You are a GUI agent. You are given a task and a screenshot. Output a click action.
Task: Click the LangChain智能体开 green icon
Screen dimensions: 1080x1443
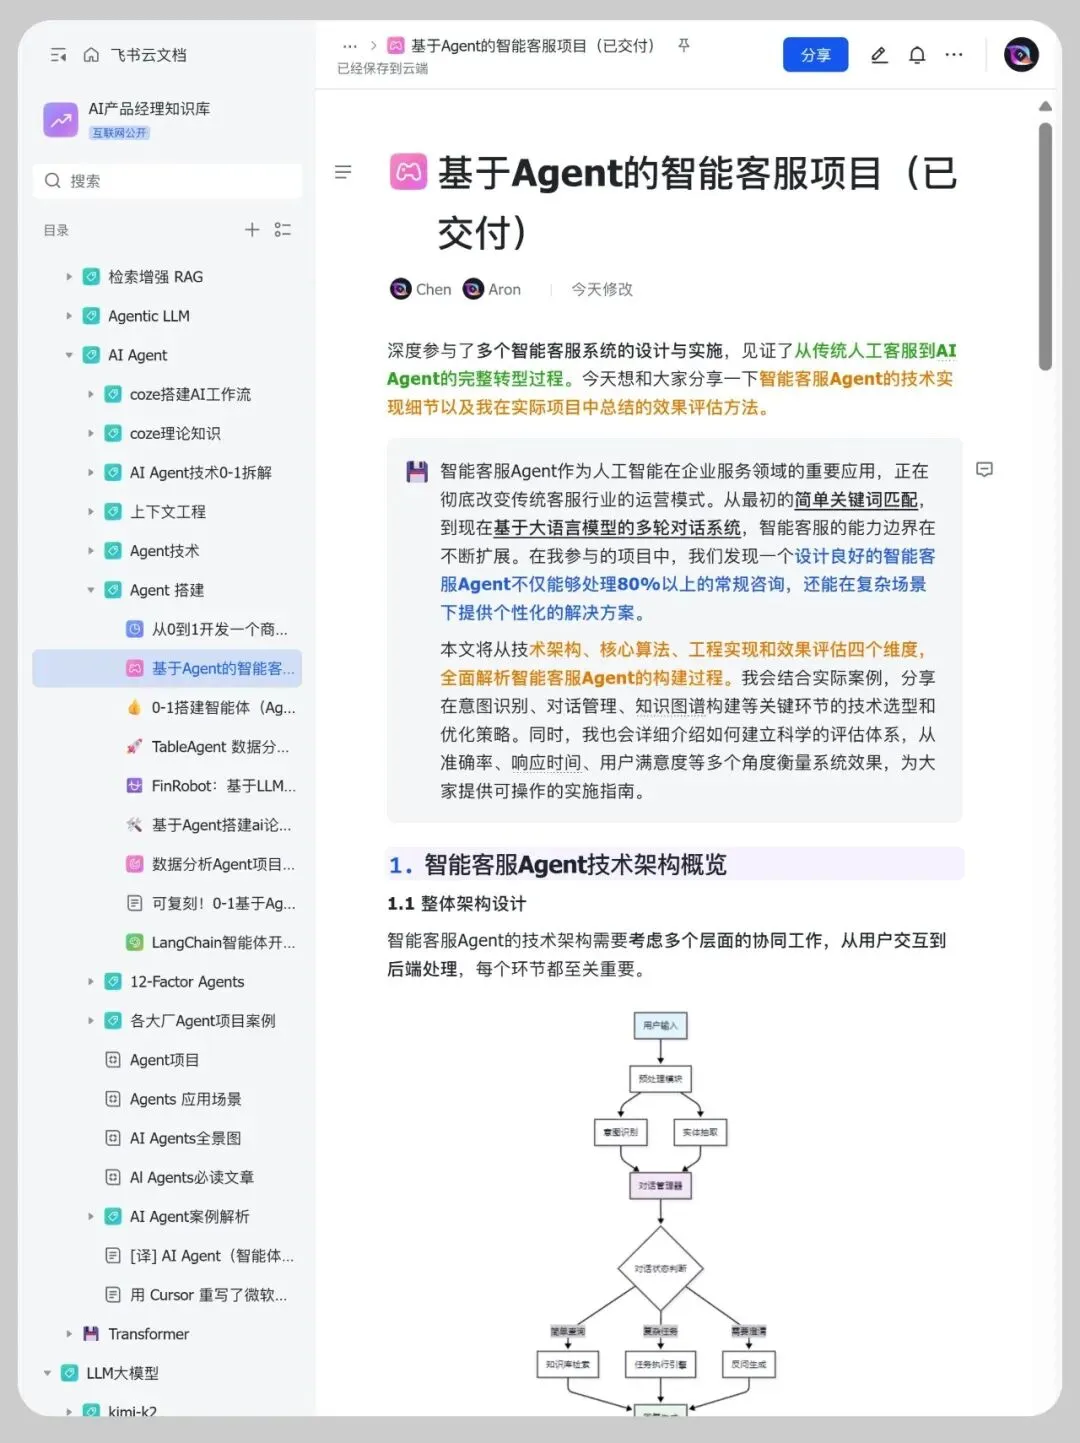134,942
